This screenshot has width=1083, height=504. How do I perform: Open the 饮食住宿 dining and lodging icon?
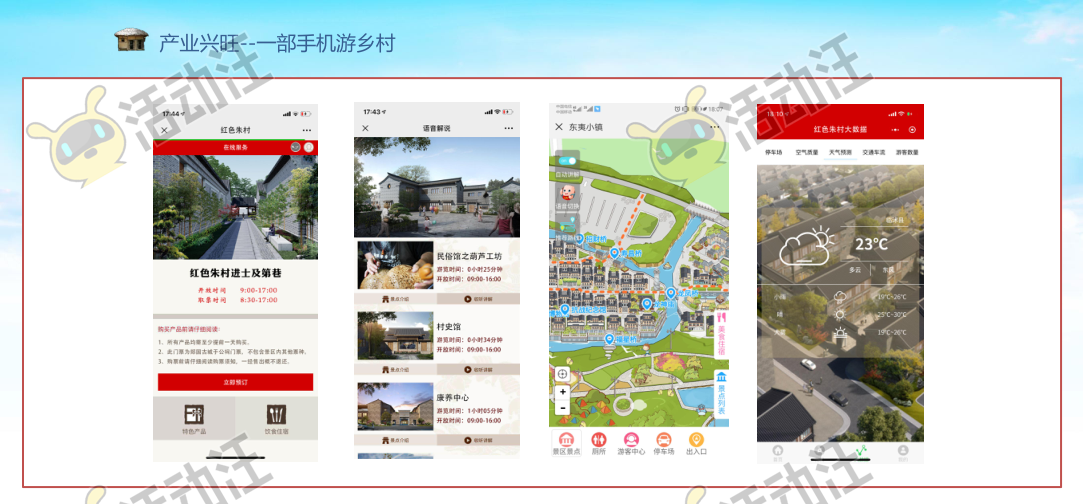point(276,416)
